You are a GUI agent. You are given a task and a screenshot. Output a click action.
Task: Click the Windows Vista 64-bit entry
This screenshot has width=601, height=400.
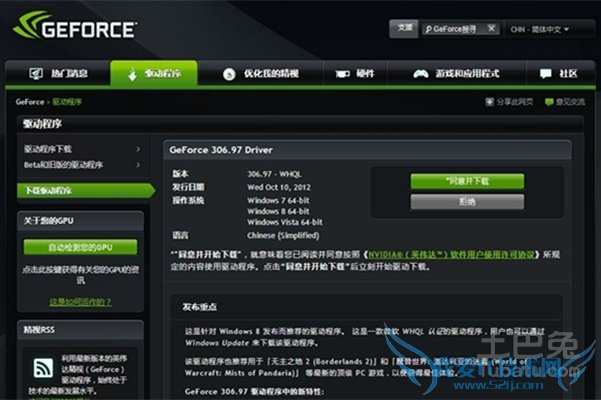pos(285,222)
